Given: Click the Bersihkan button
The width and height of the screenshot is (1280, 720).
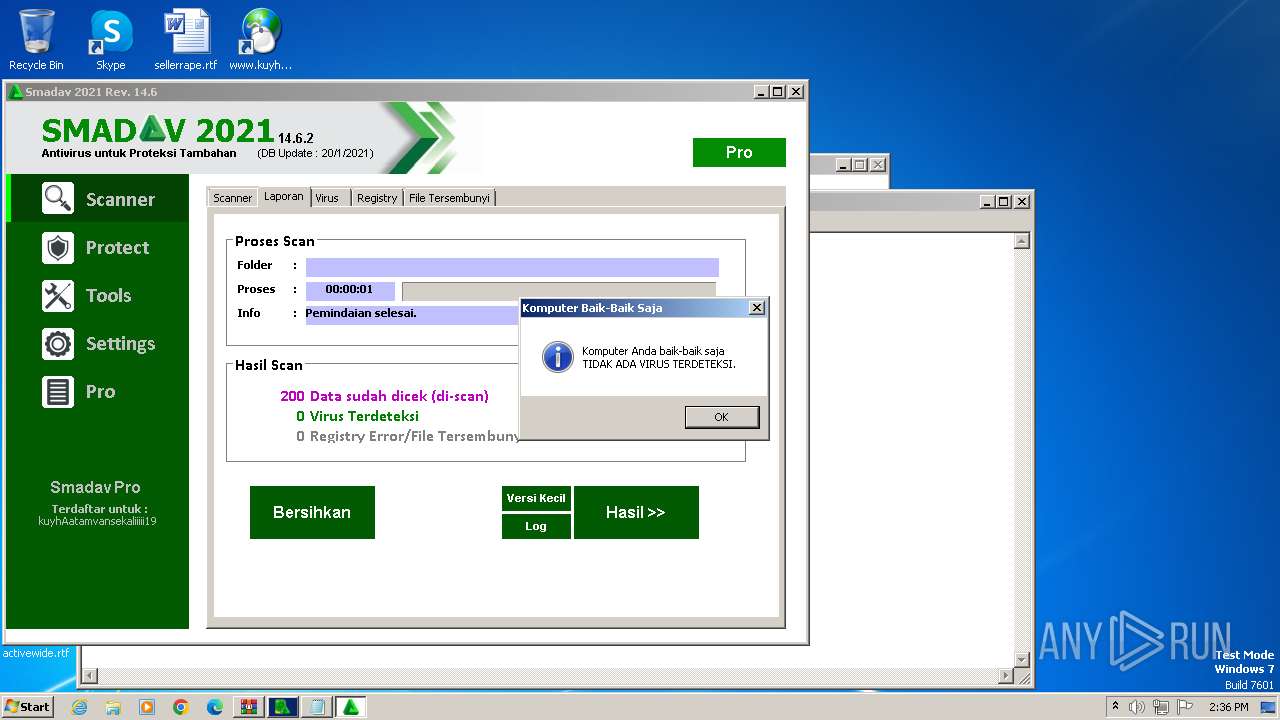Looking at the screenshot, I should tap(312, 512).
